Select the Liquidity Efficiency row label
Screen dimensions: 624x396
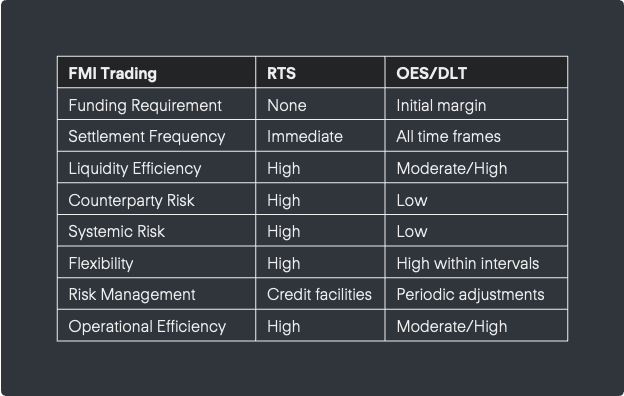tap(156, 168)
